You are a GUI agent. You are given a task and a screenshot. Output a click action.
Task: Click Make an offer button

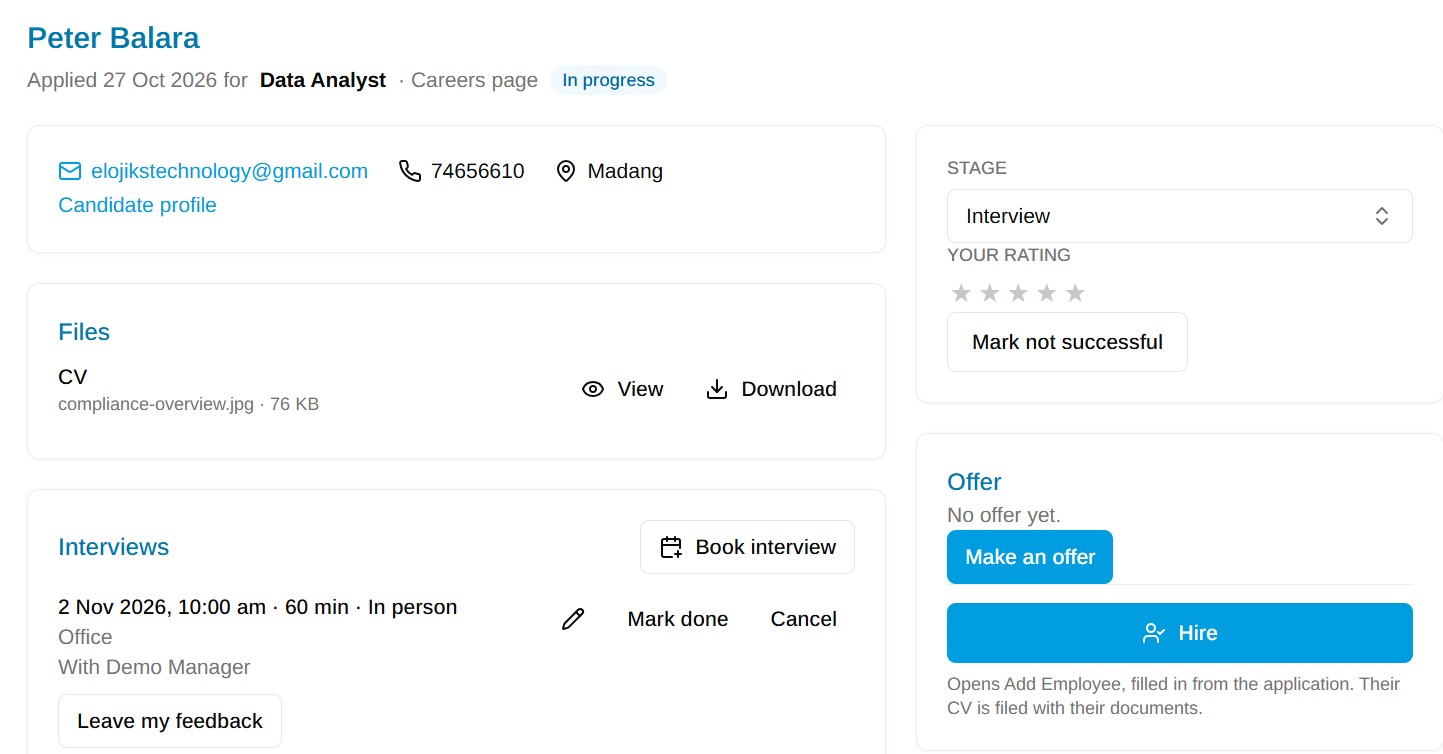pyautogui.click(x=1030, y=557)
